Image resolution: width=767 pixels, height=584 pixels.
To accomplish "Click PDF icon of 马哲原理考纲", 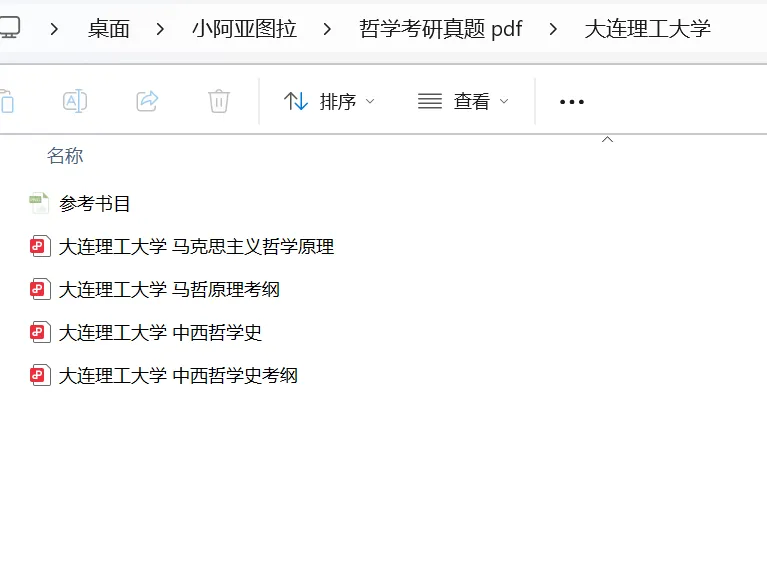I will click(40, 289).
